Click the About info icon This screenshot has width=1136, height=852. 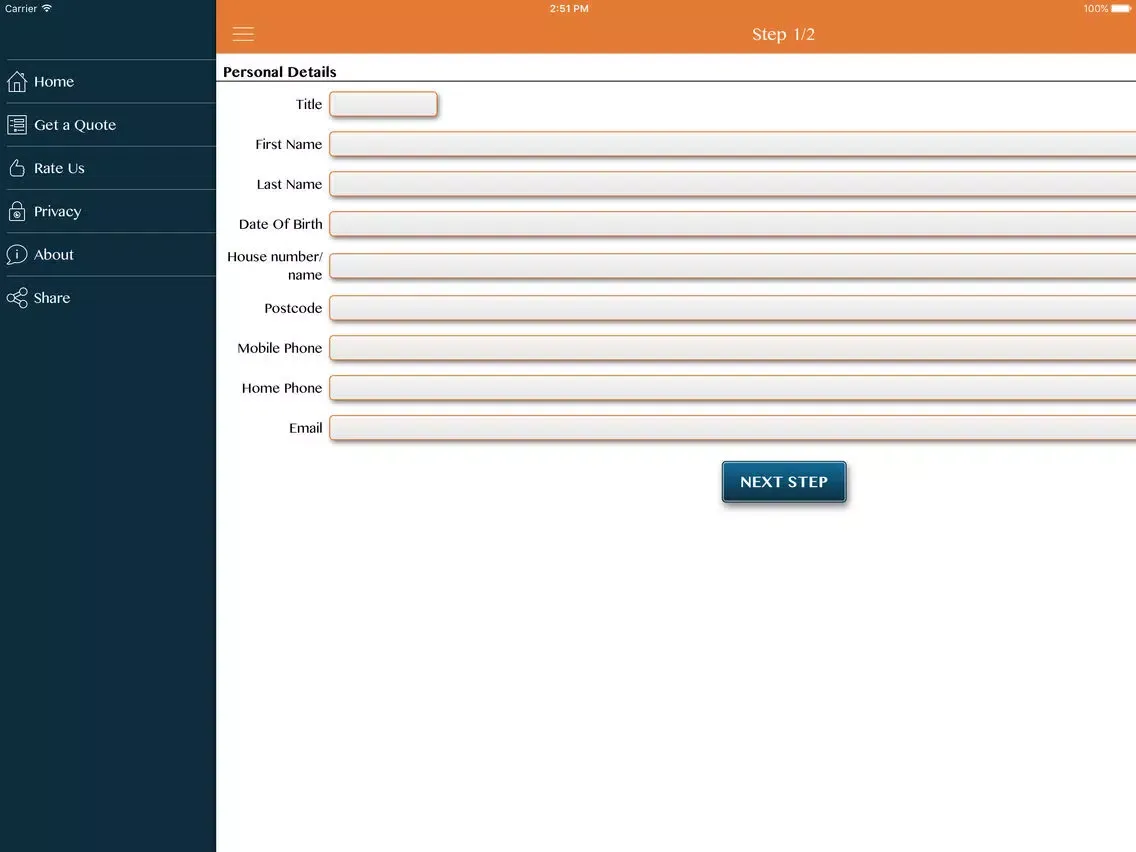click(x=17, y=254)
